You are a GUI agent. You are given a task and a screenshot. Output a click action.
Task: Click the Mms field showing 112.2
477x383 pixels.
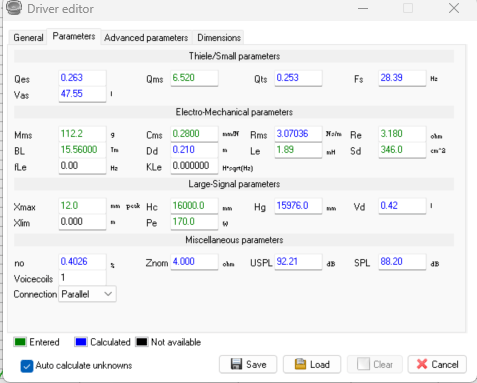point(82,134)
